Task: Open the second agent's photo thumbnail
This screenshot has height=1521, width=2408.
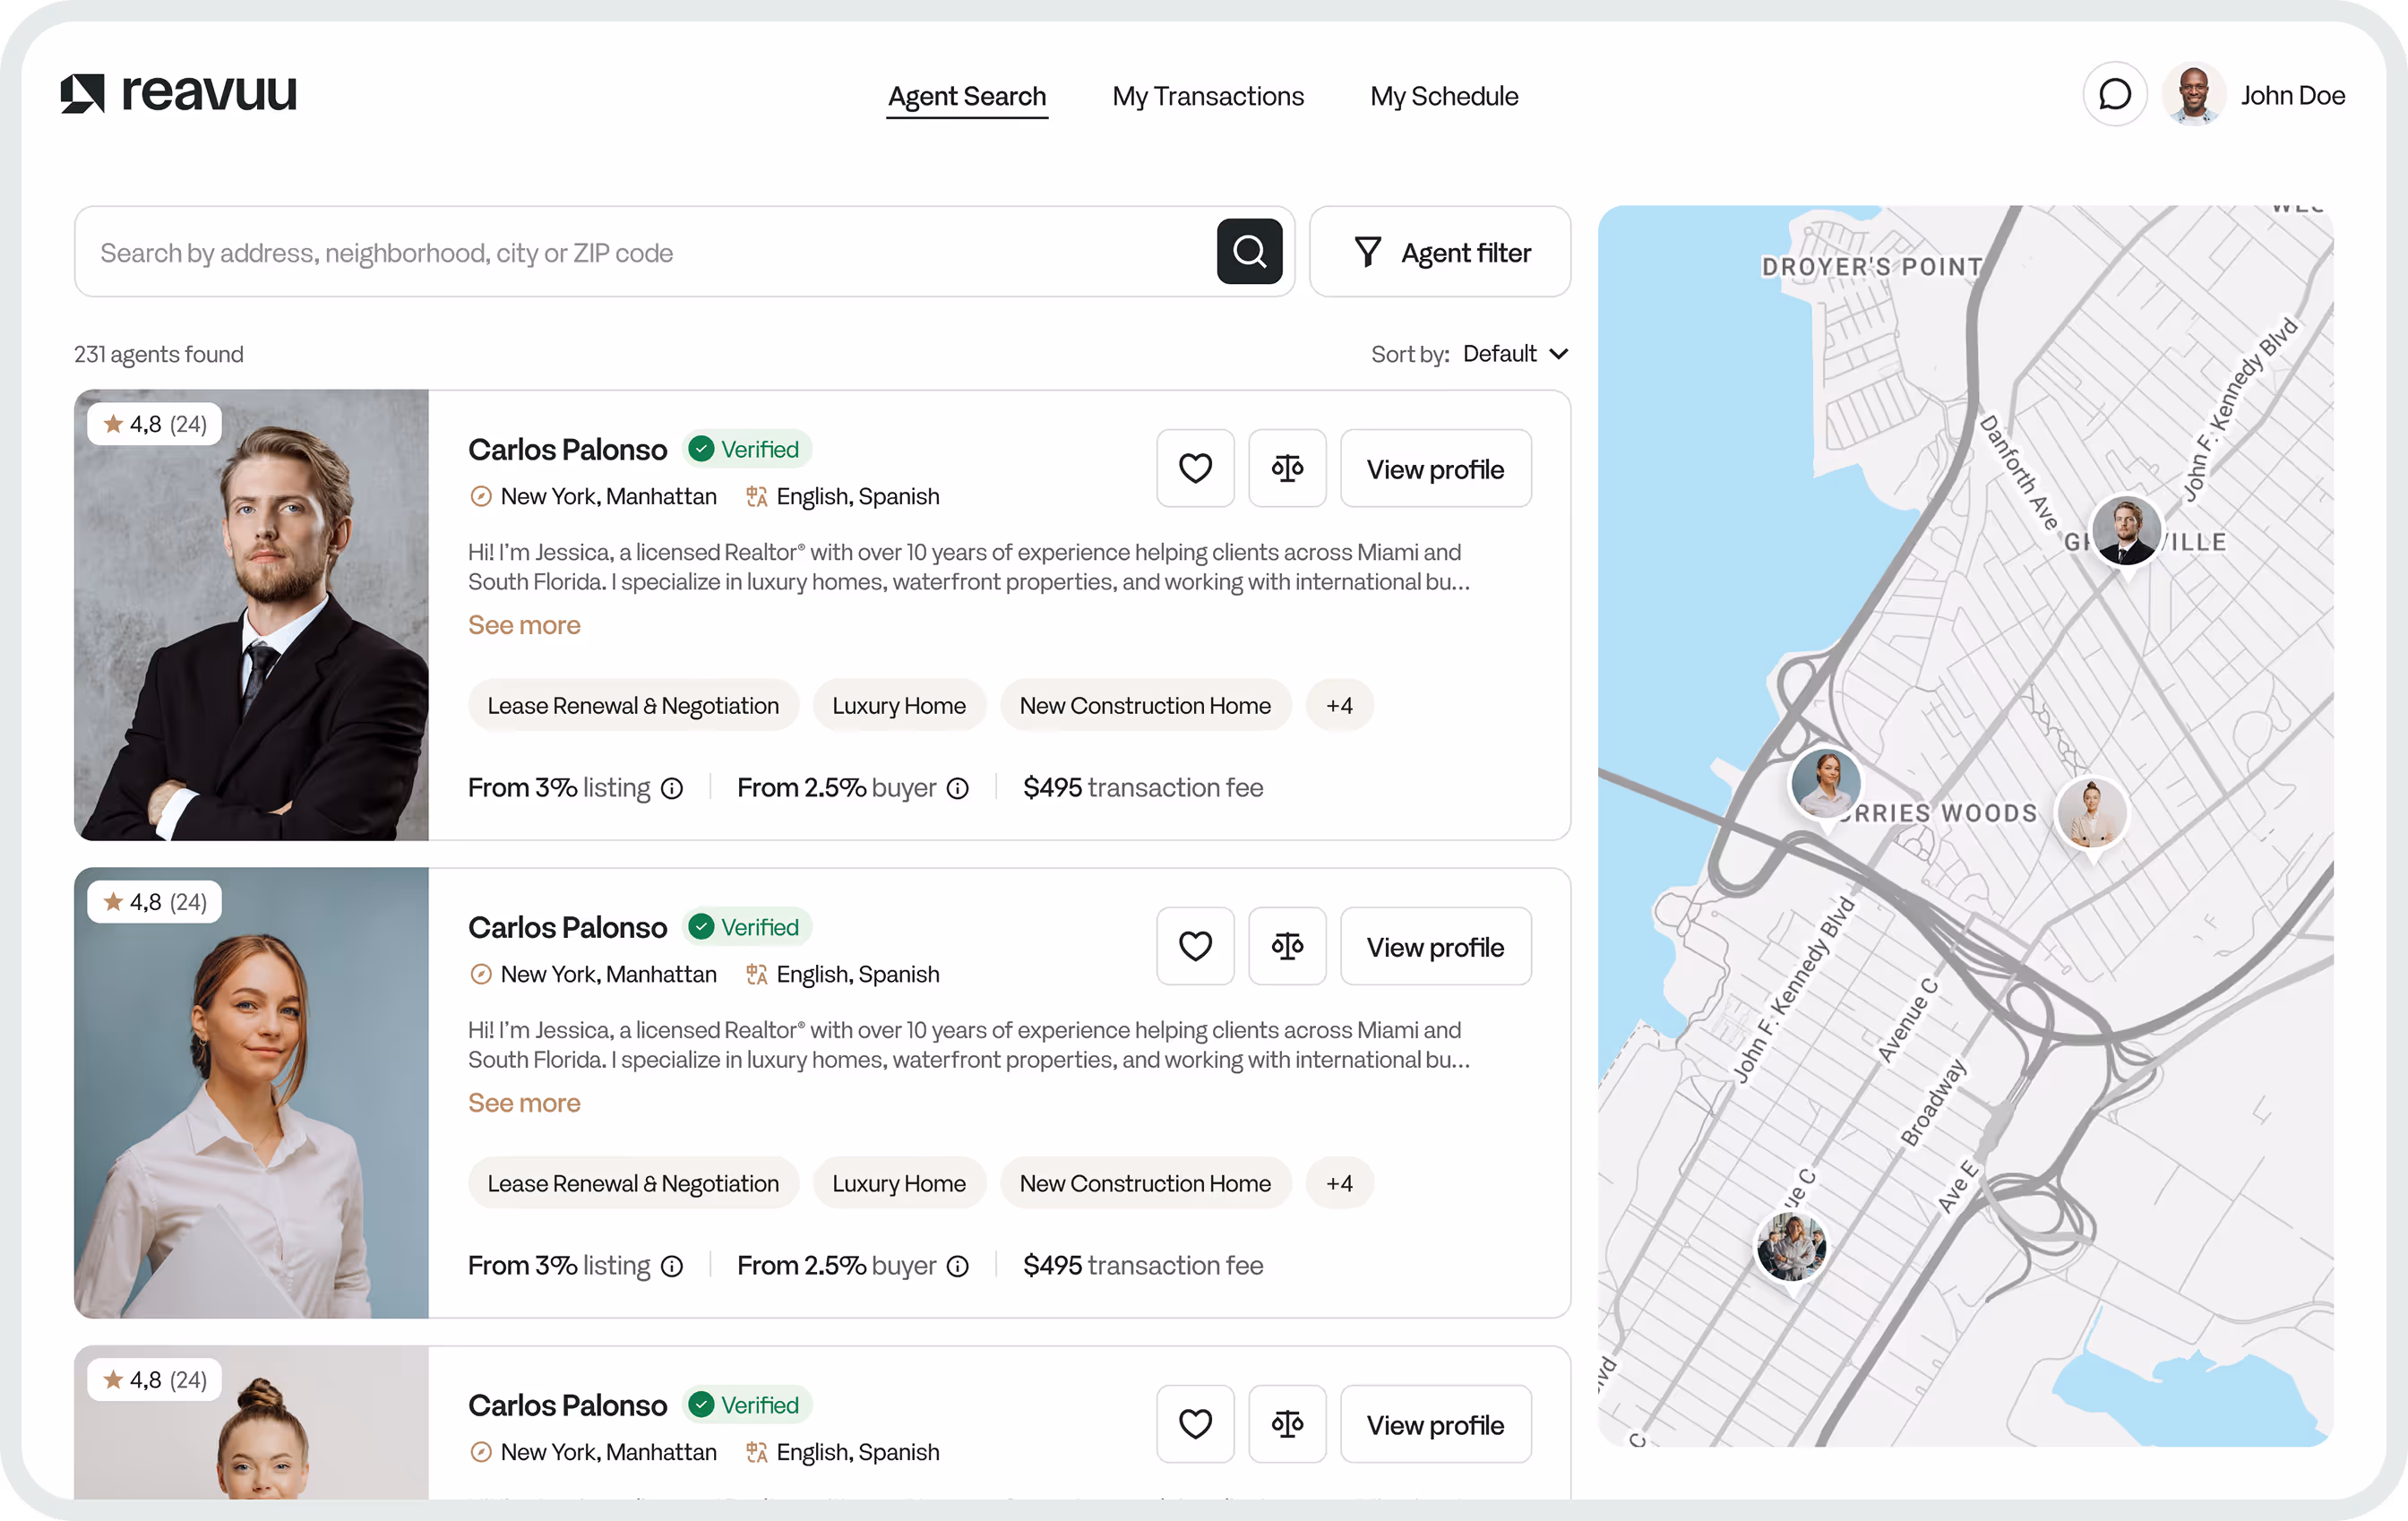Action: point(251,1093)
